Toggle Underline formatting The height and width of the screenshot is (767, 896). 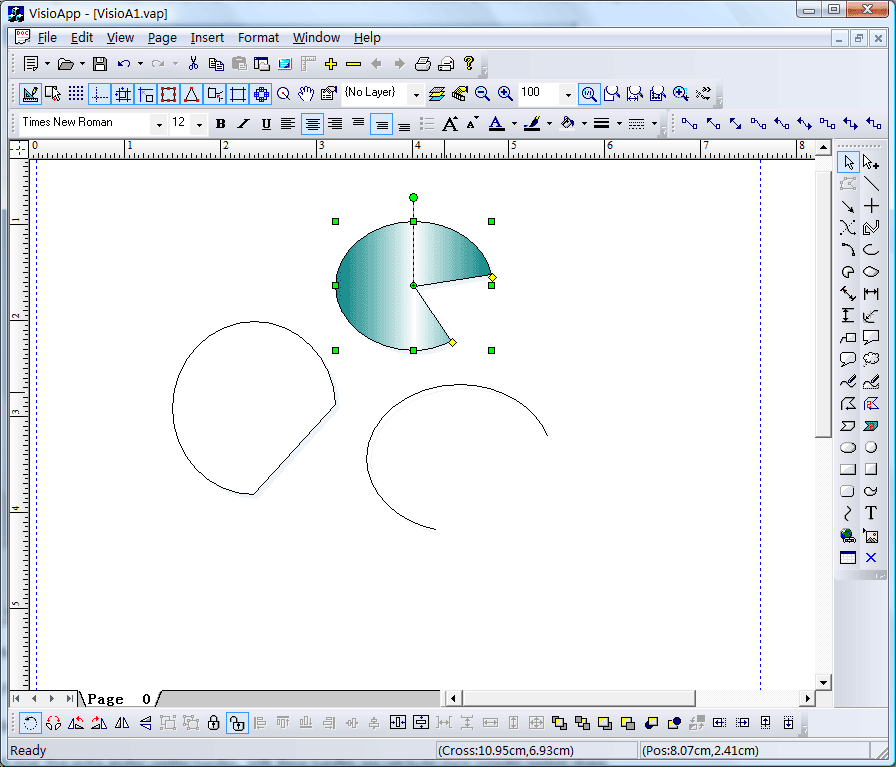(266, 124)
